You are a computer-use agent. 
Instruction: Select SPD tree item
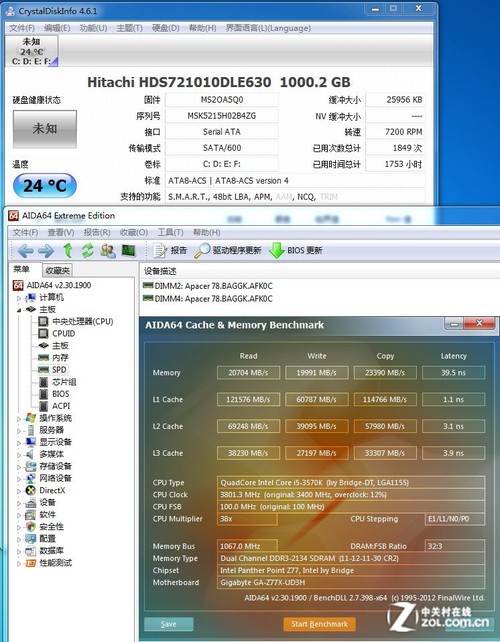point(52,370)
